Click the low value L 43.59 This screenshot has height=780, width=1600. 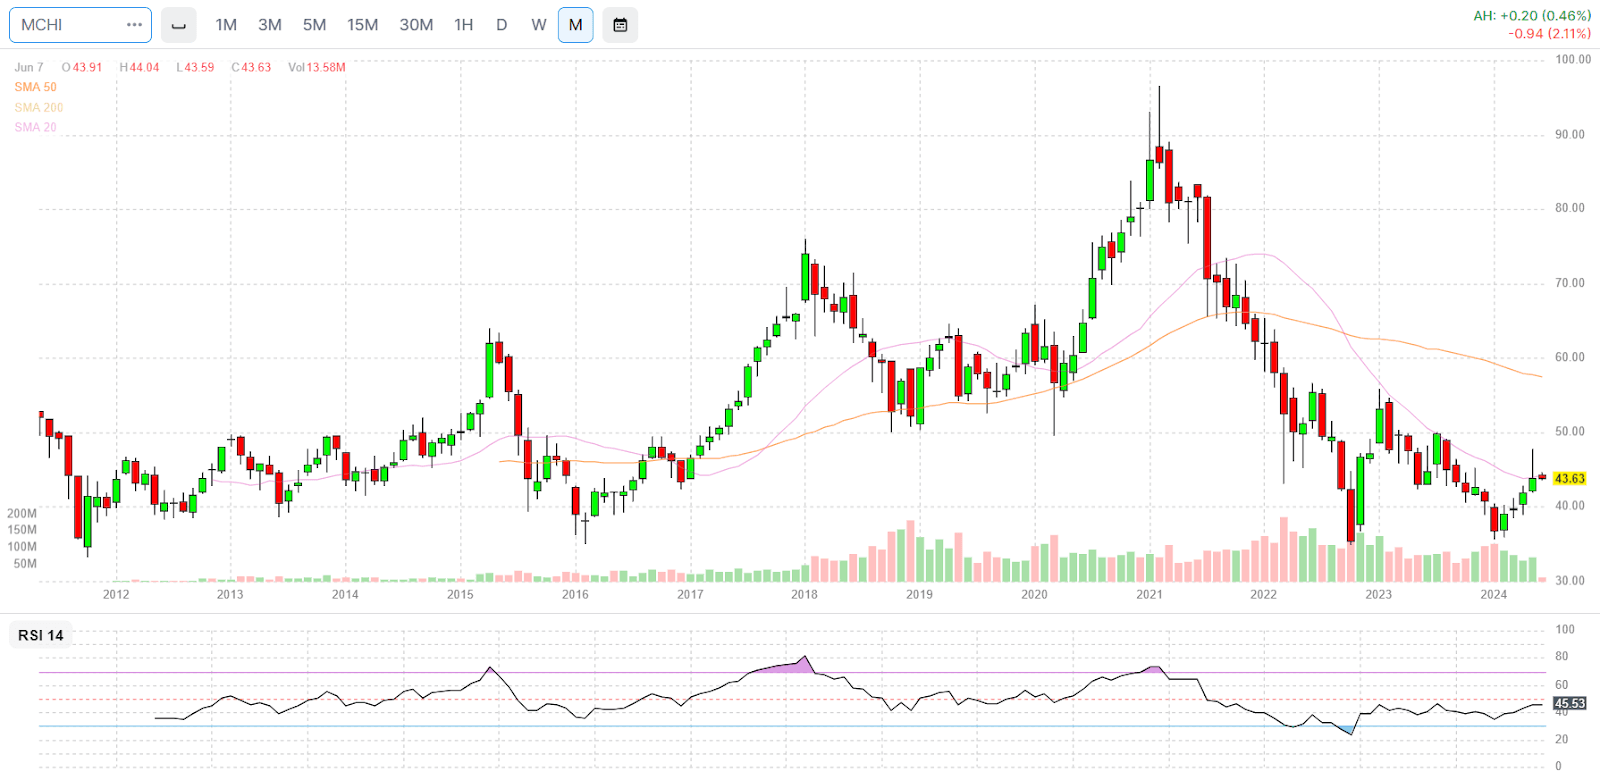pos(195,67)
